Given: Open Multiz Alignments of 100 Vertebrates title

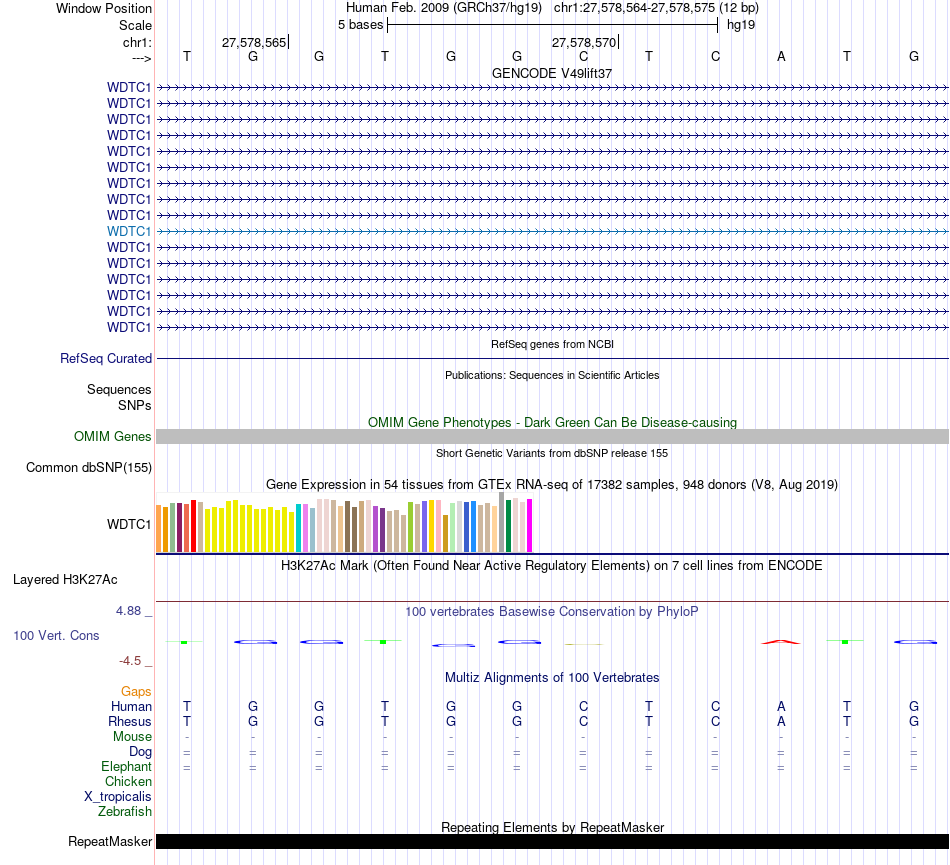Looking at the screenshot, I should pyautogui.click(x=552, y=678).
